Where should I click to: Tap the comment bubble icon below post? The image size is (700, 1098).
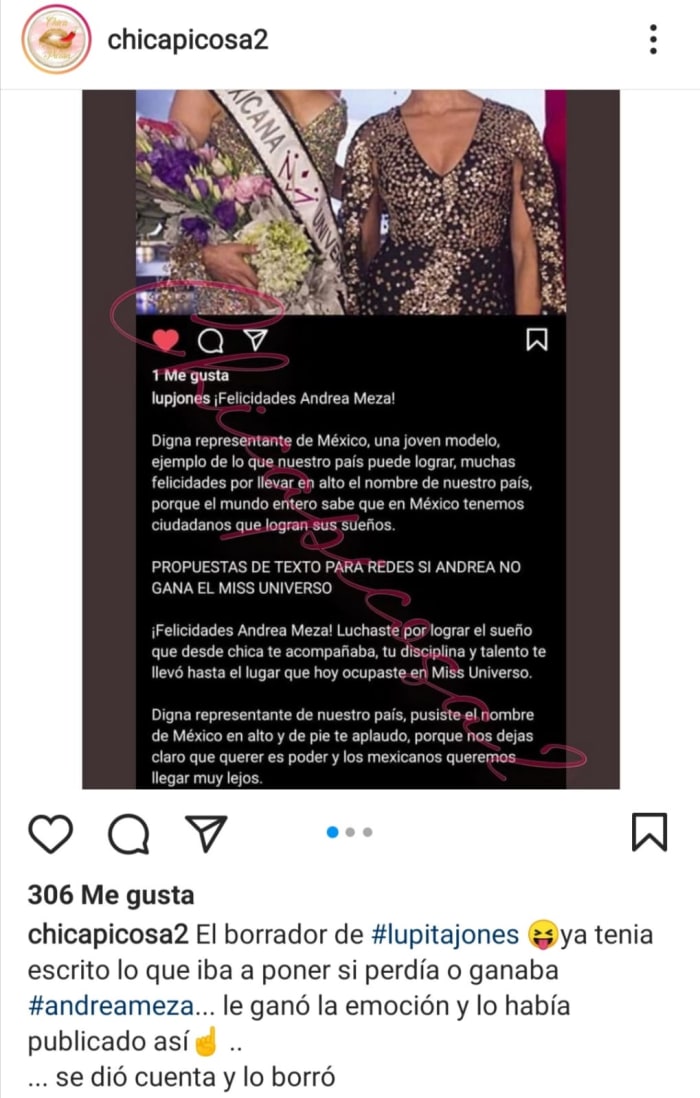[129, 834]
